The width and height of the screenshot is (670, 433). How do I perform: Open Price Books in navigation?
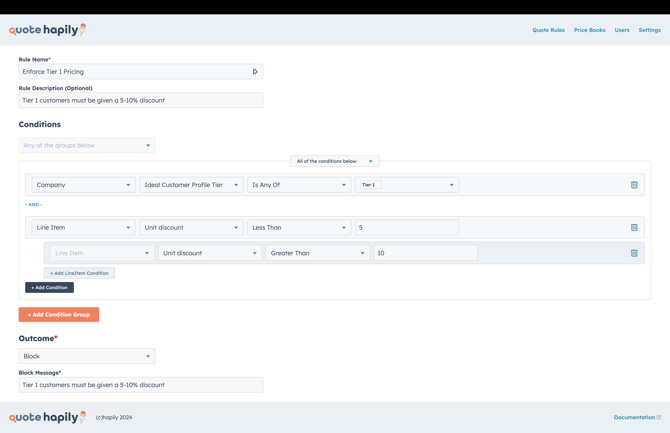[x=589, y=30]
